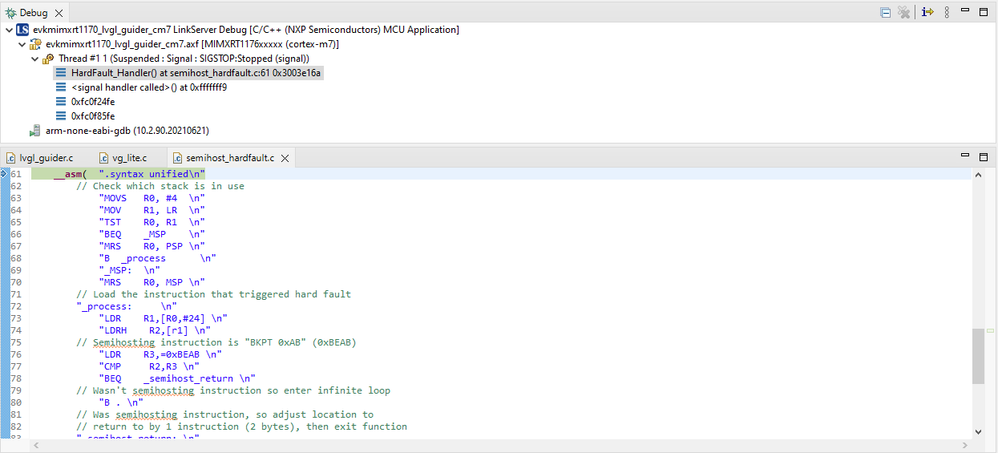This screenshot has height=453, width=998.
Task: Click horizontal scrollbar right arrow in editor
Action: (x=966, y=444)
